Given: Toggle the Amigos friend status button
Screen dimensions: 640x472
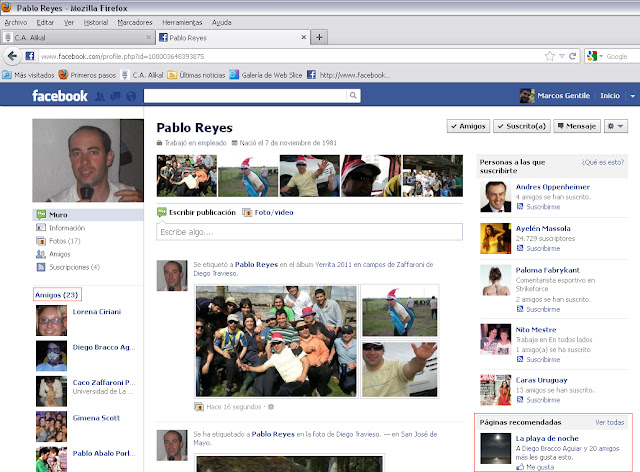Looking at the screenshot, I should 468,126.
